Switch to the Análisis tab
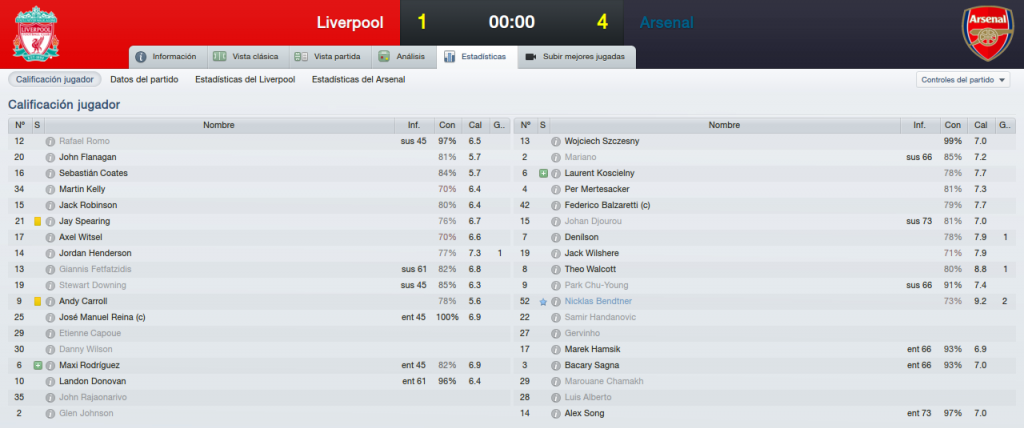This screenshot has height=428, width=1024. 406,57
